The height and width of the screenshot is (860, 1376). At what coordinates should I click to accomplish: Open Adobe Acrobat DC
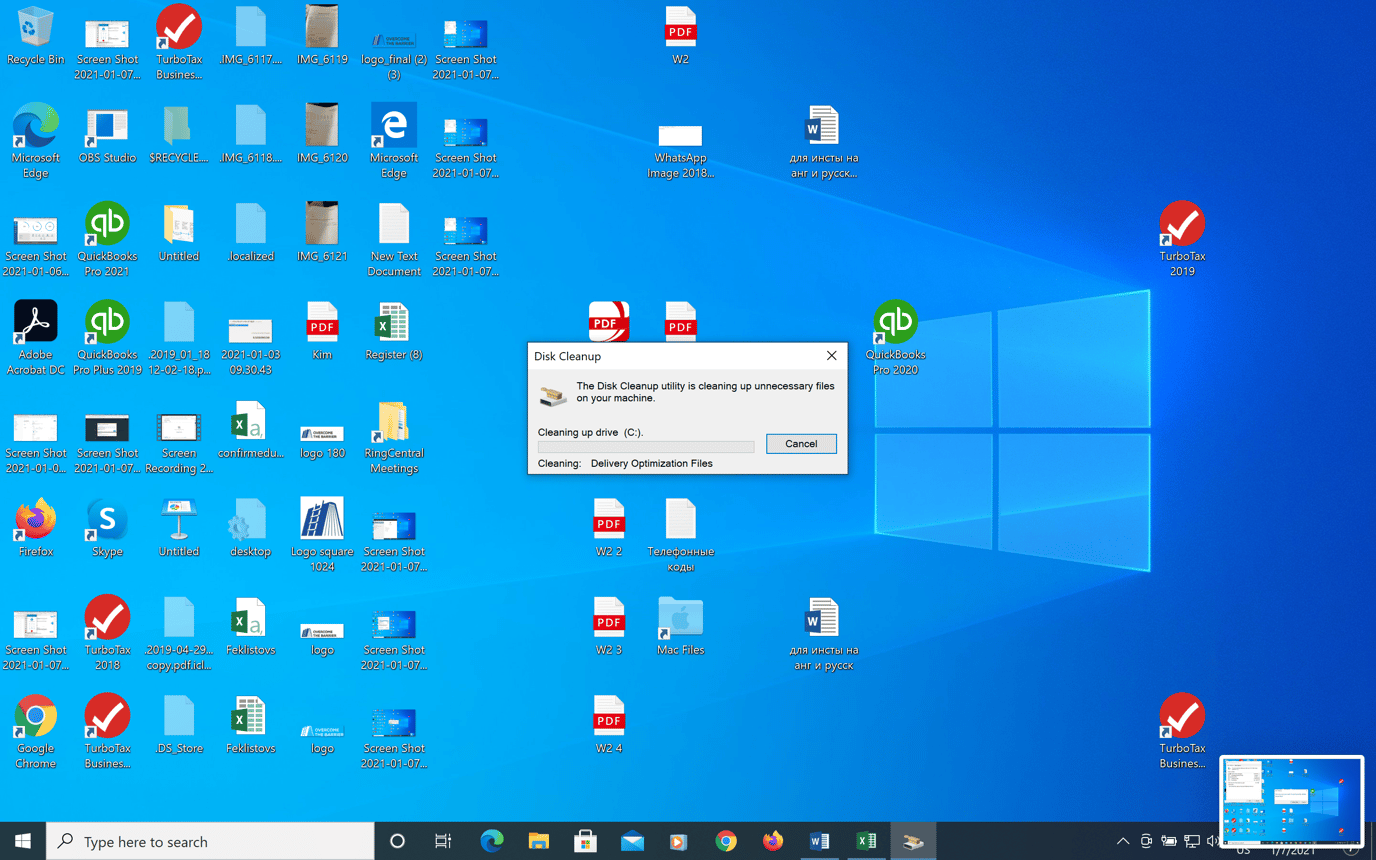[36, 323]
